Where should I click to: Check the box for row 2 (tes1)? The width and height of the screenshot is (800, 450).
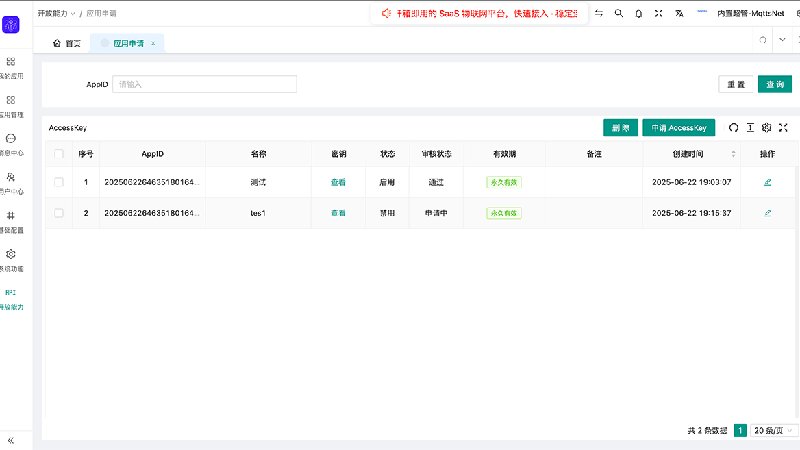[x=59, y=213]
